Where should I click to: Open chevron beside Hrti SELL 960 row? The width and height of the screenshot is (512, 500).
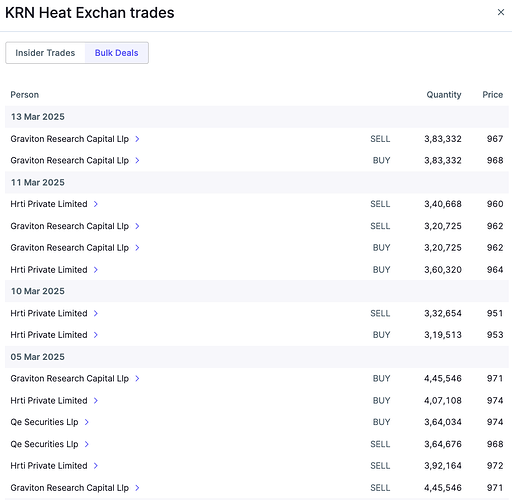[x=96, y=204]
